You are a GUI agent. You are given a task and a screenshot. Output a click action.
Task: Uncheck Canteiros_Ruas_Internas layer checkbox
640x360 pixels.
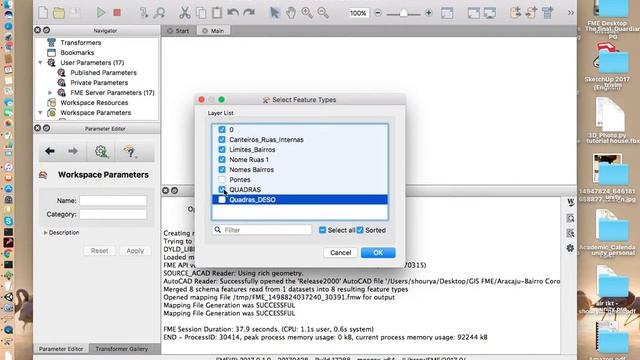(222, 140)
